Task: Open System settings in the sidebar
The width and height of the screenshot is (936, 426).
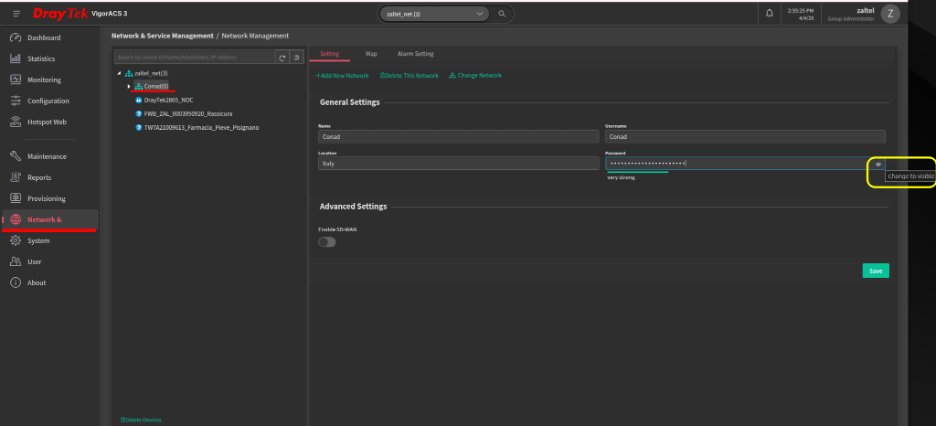Action: (38, 240)
